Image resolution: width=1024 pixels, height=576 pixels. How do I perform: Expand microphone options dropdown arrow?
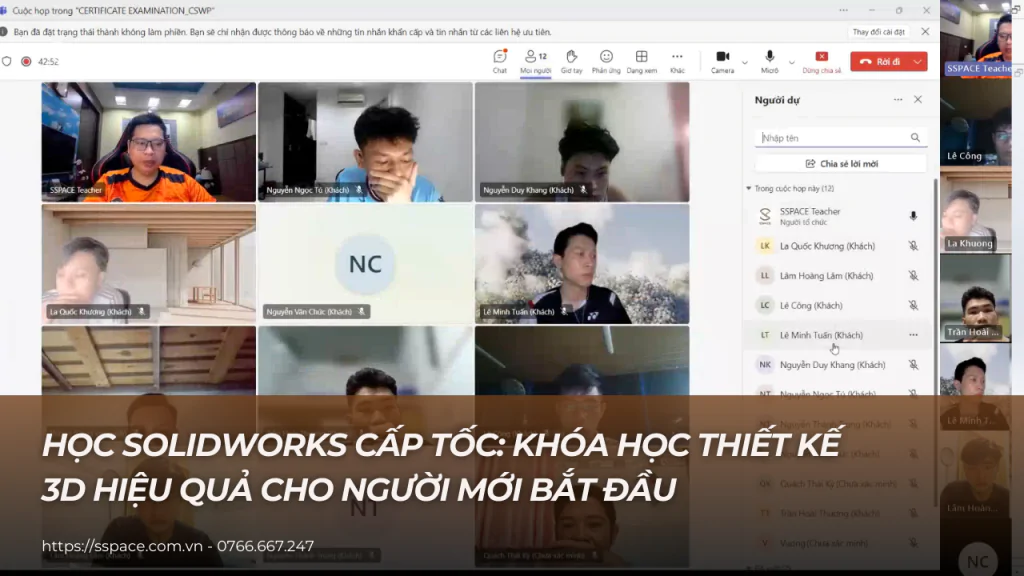point(792,63)
